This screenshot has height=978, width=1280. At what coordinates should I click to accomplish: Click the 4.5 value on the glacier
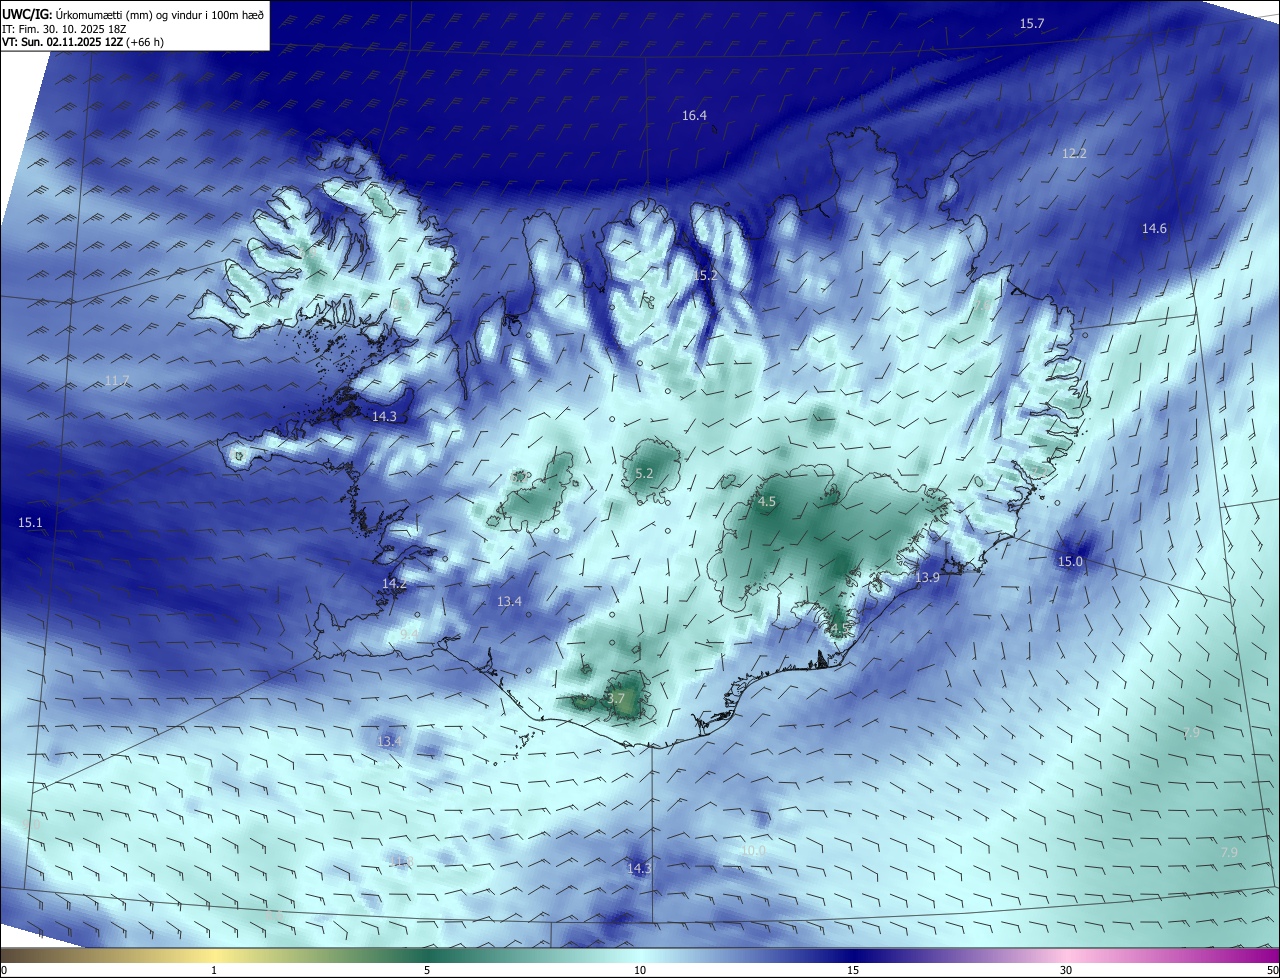coord(767,502)
